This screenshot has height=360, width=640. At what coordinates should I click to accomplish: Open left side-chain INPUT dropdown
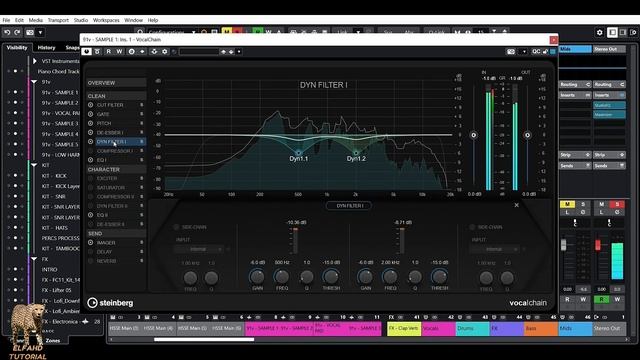199,249
